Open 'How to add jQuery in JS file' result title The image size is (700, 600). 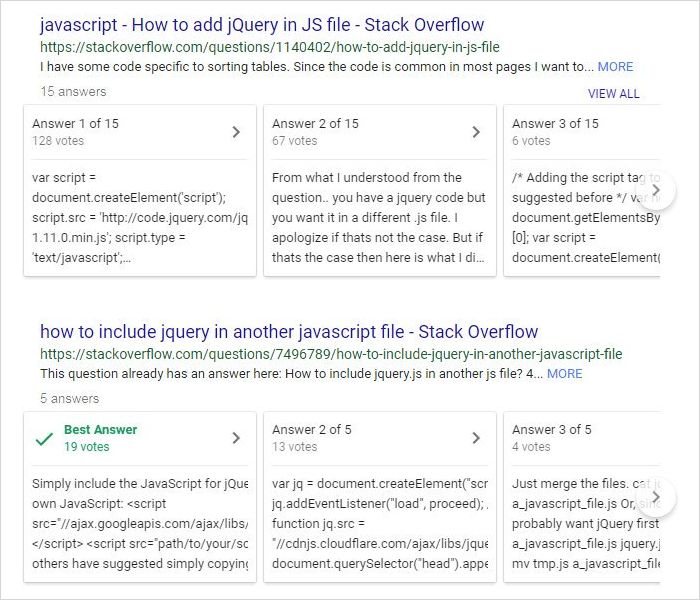click(x=262, y=25)
